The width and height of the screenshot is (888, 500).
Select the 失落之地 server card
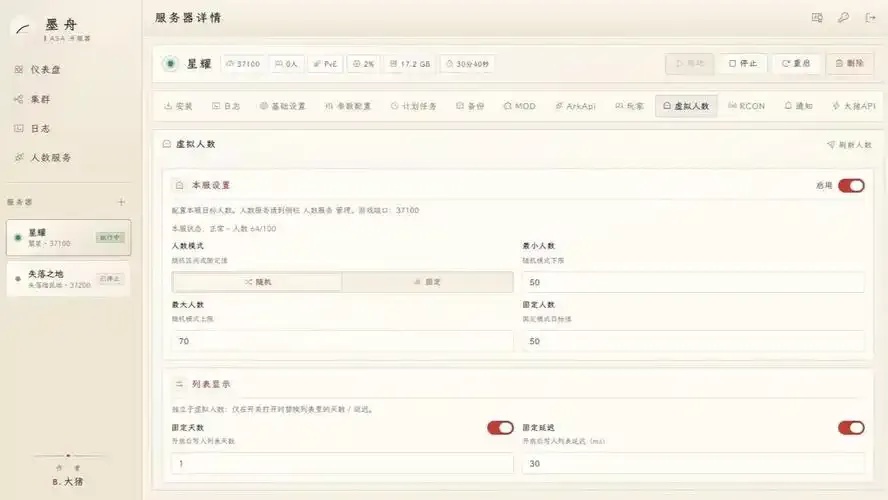(x=69, y=279)
